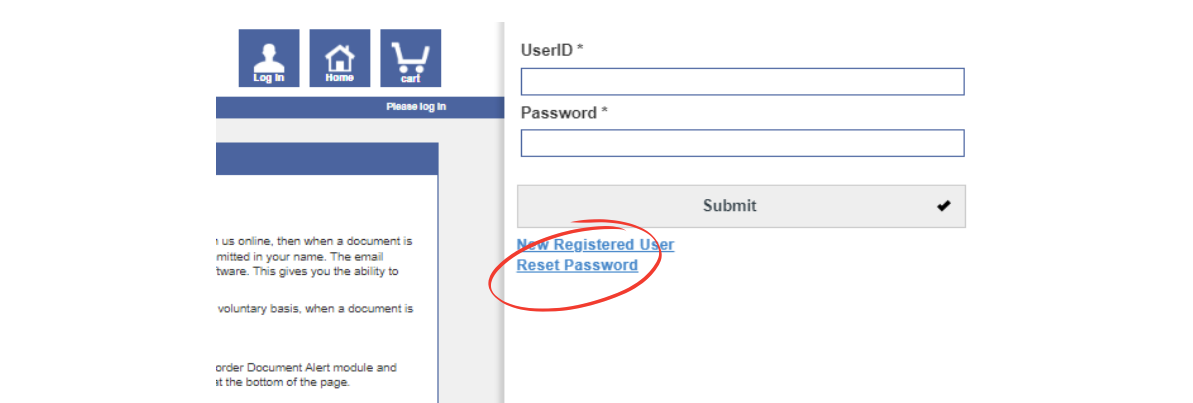
Task: Open the New Registered User link
Action: click(595, 245)
